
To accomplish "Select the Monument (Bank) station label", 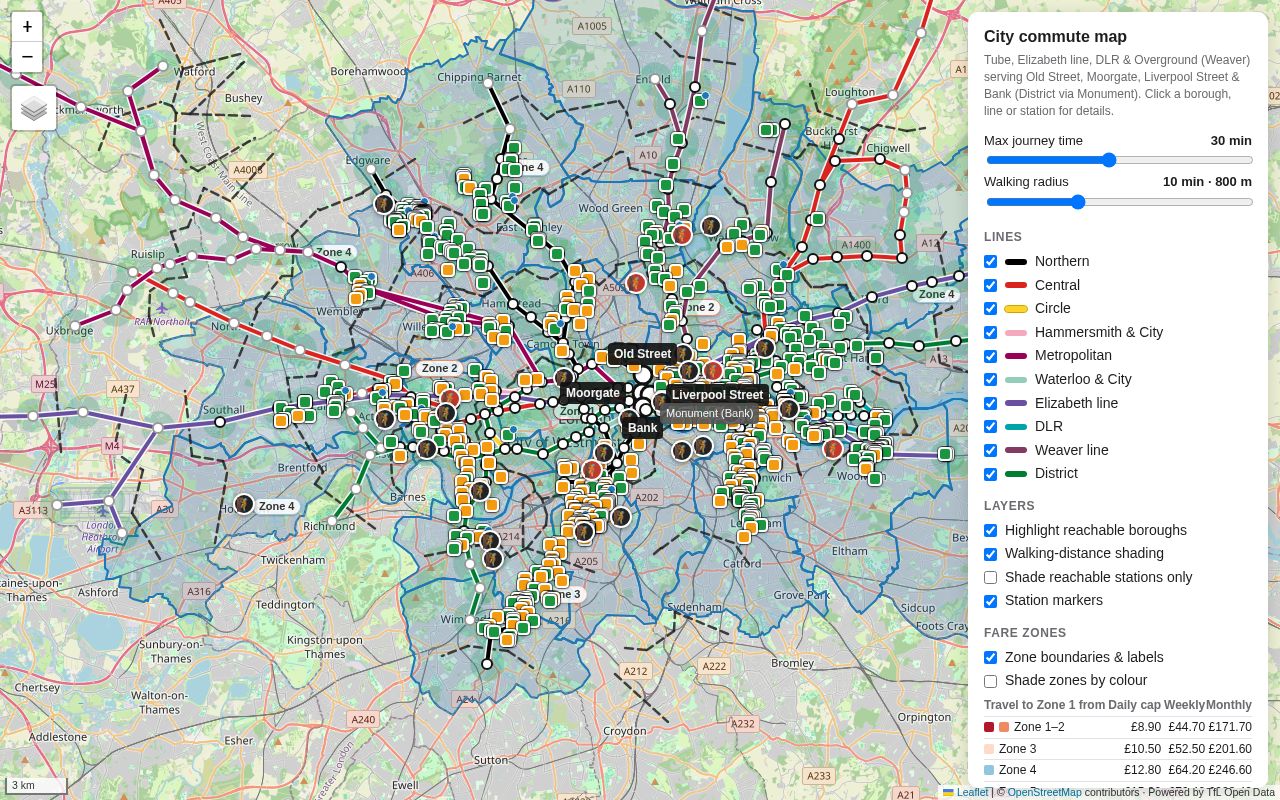I will 710,413.
